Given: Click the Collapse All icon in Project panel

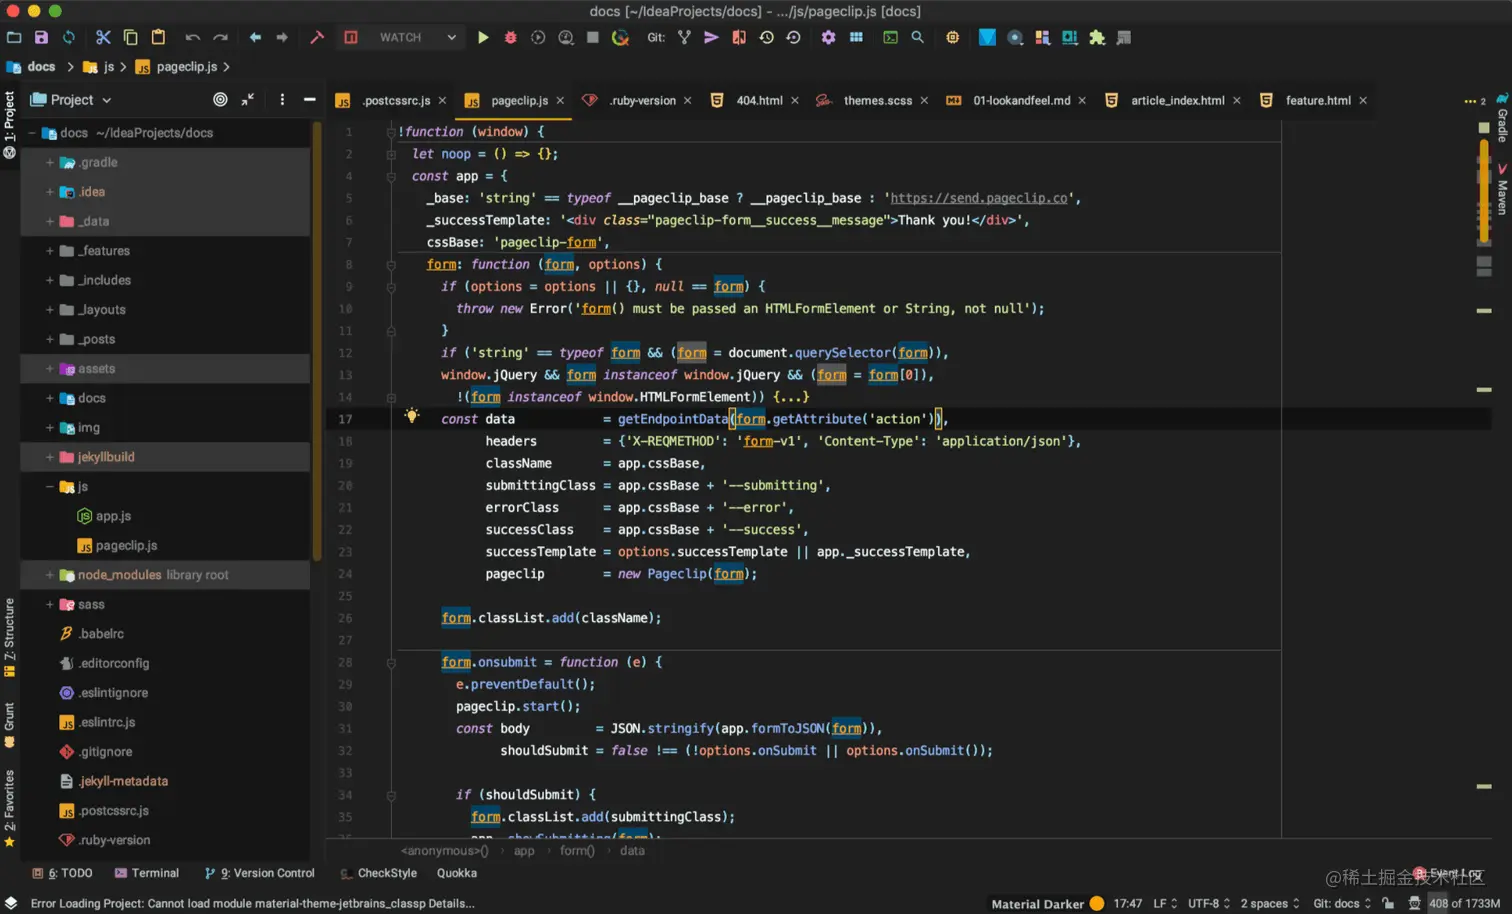Looking at the screenshot, I should 247,99.
